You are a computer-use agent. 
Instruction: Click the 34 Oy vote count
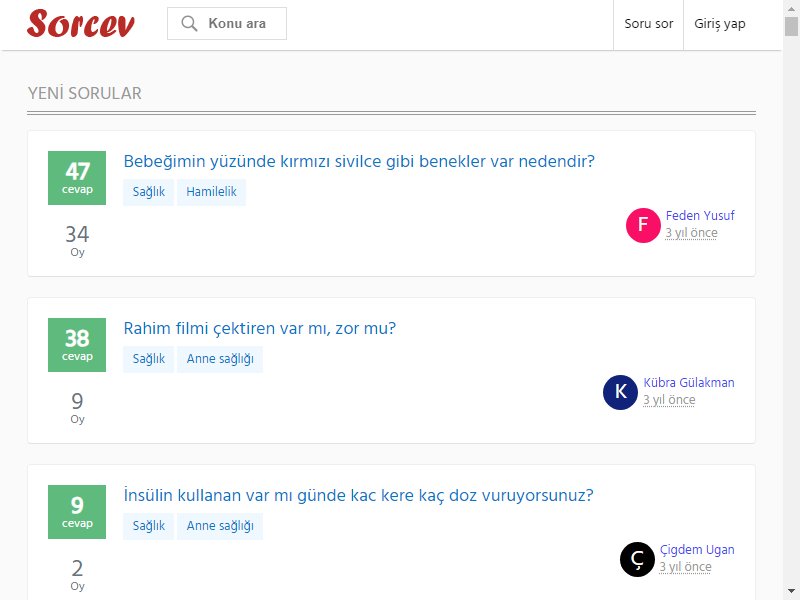coord(77,240)
